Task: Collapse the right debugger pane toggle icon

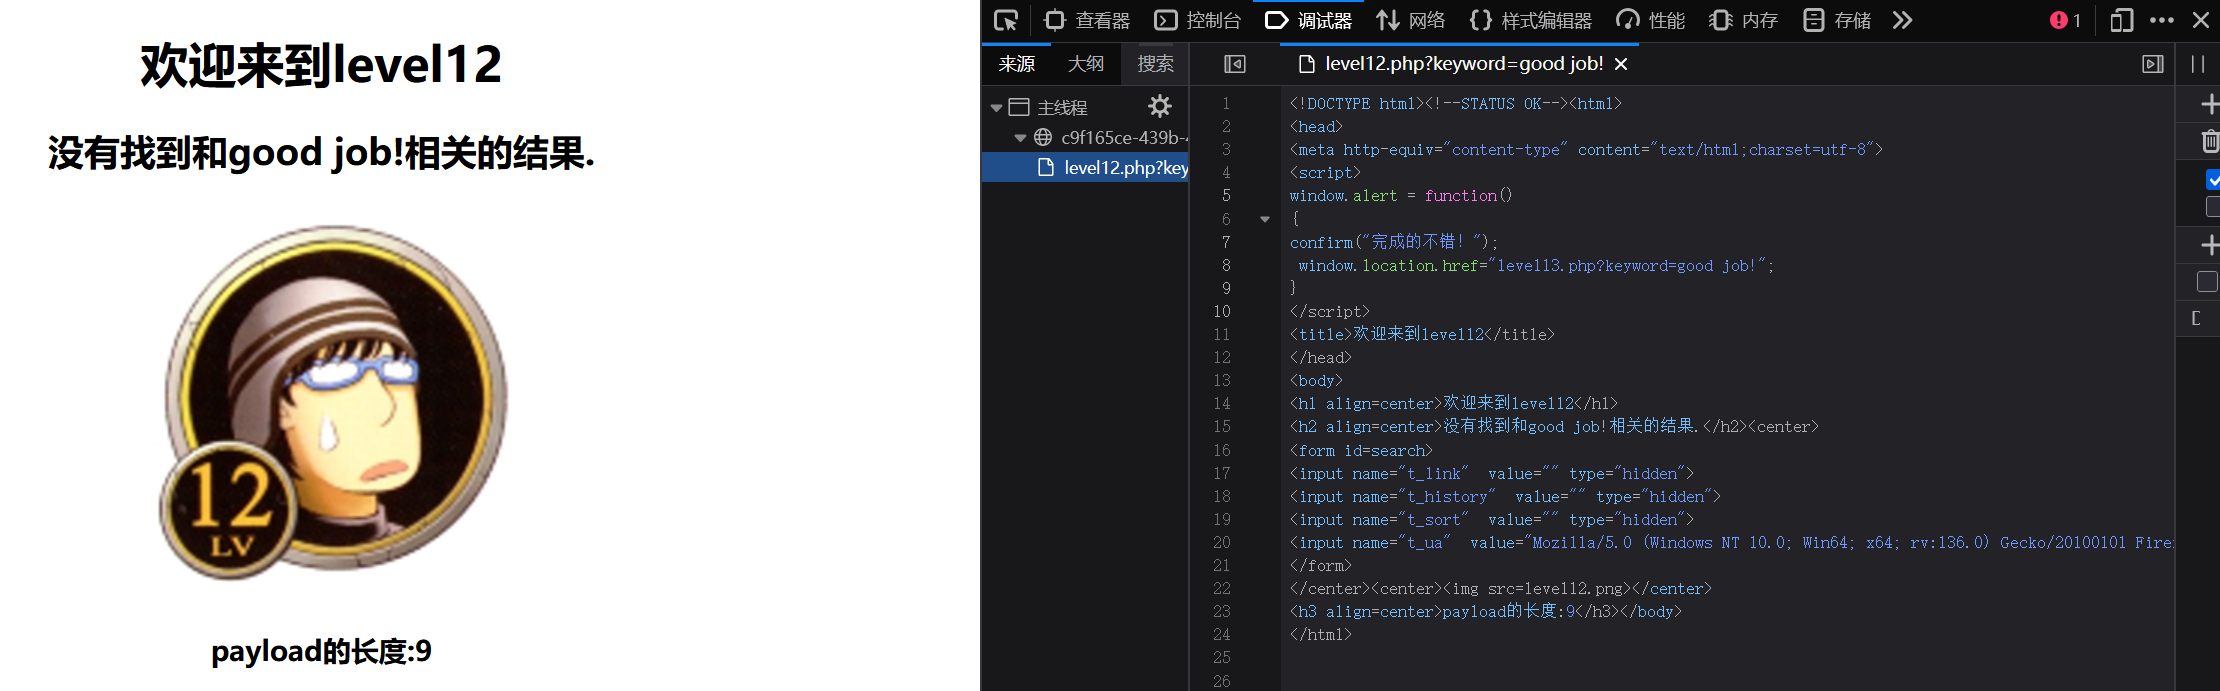Action: 2152,64
